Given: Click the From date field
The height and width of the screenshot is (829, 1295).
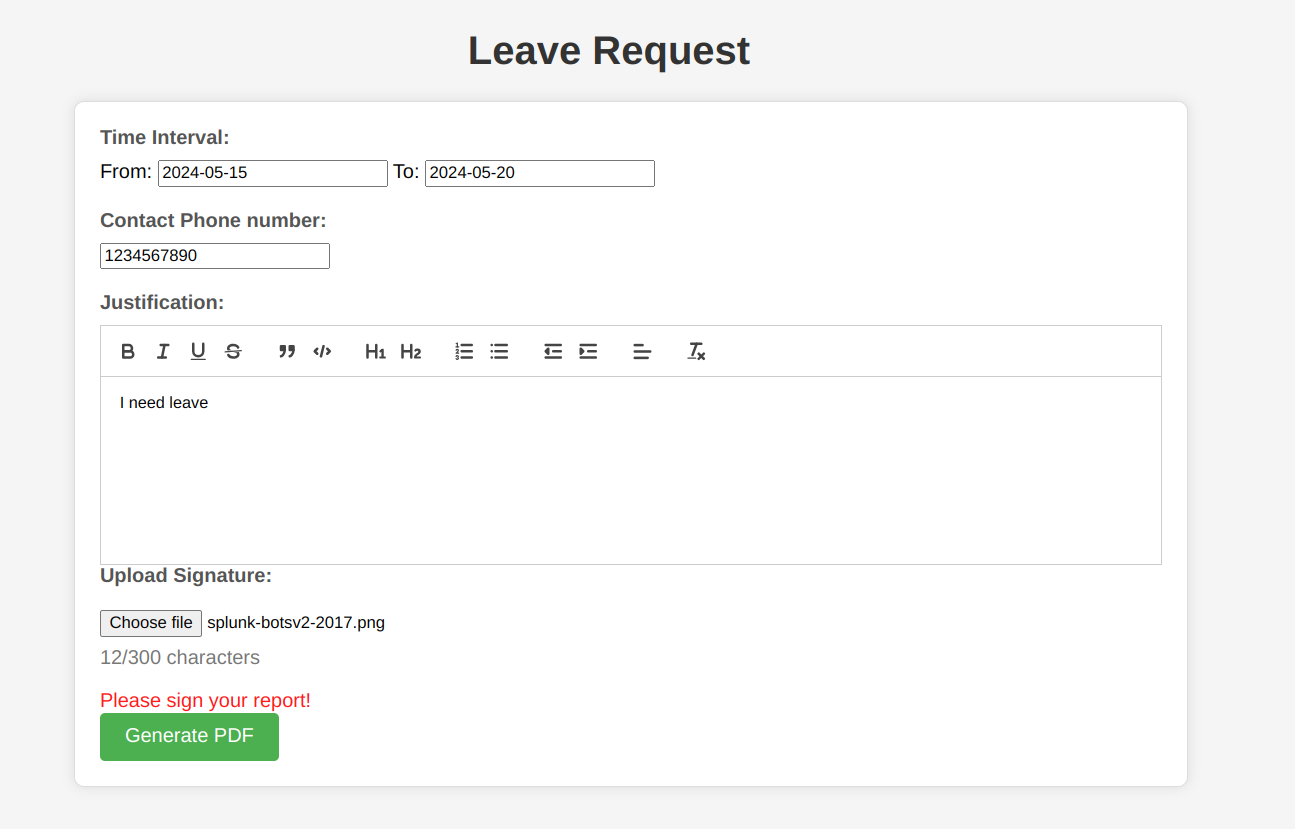Looking at the screenshot, I should 273,173.
